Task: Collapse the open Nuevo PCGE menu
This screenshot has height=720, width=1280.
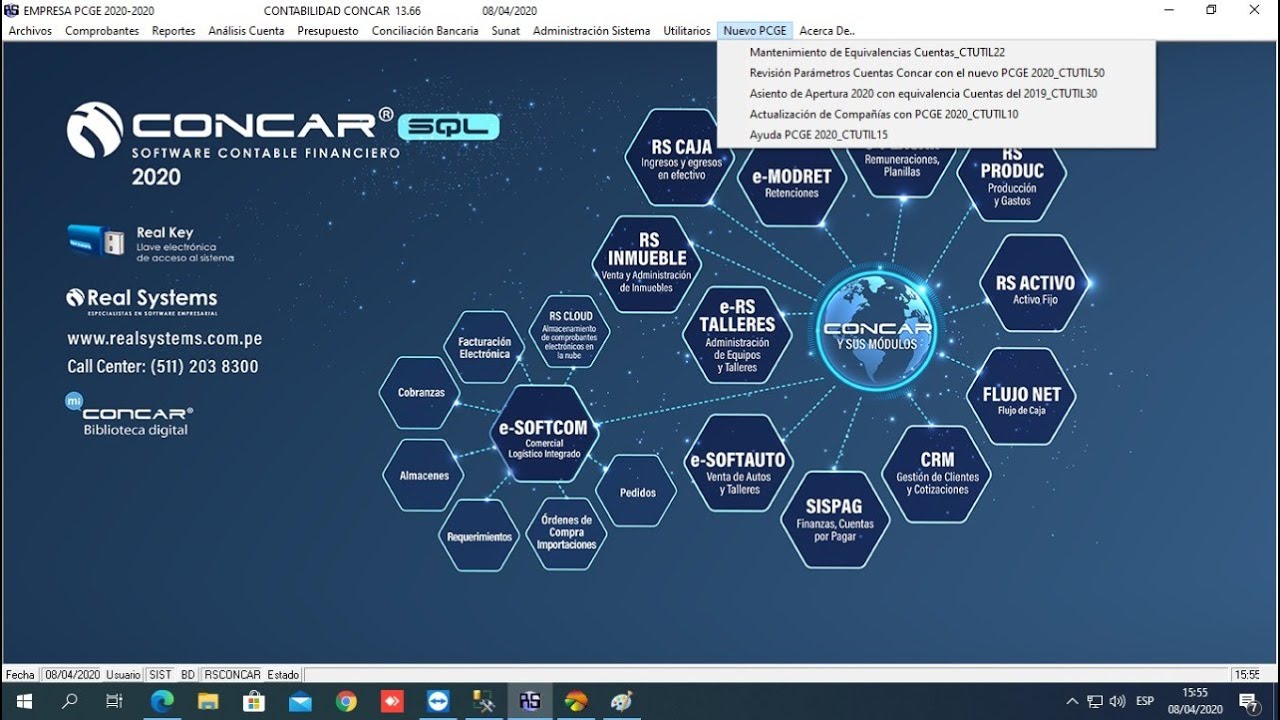Action: click(x=755, y=31)
